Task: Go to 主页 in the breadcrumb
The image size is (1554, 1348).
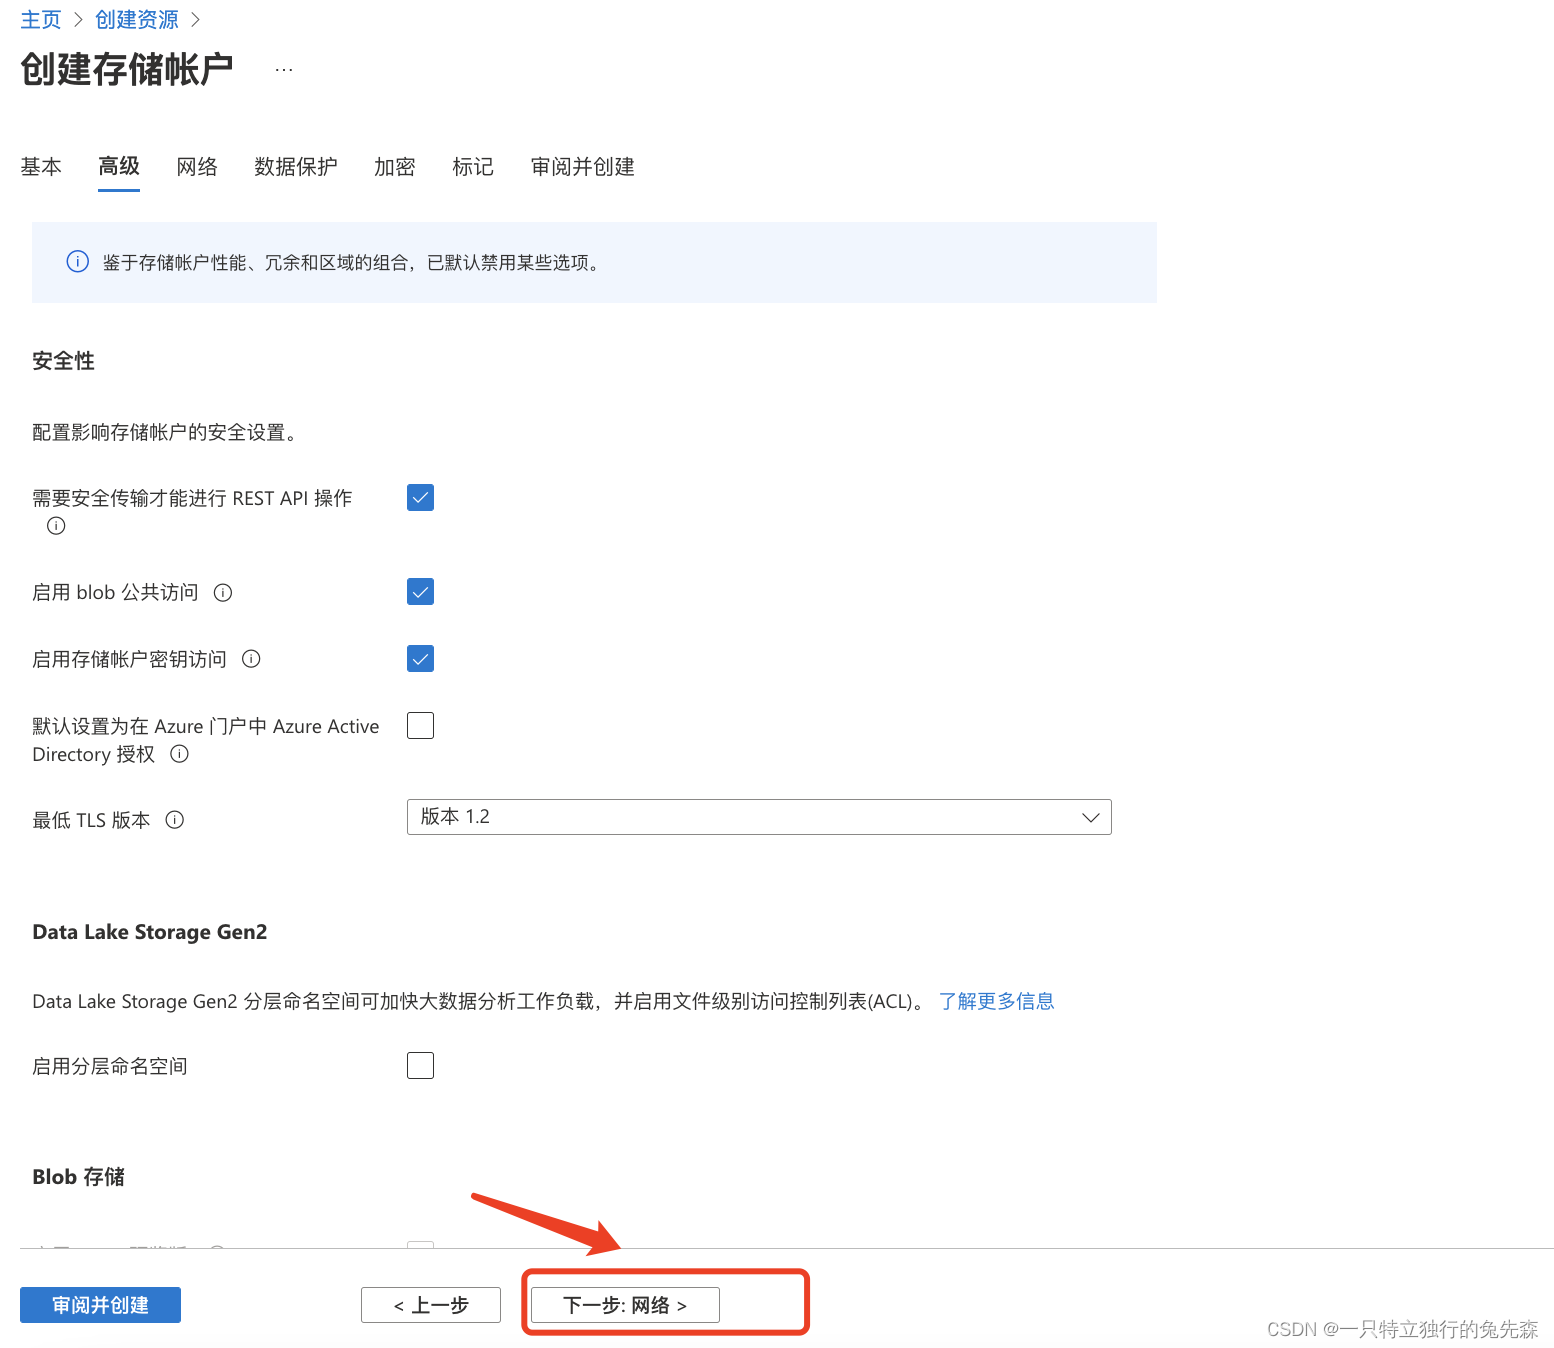Action: (x=41, y=20)
